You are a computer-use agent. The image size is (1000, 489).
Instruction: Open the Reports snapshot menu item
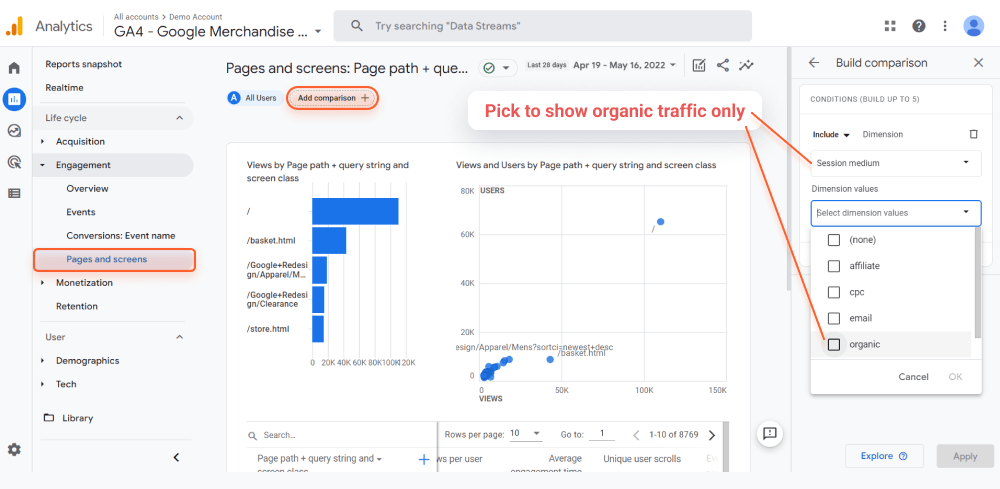point(84,64)
